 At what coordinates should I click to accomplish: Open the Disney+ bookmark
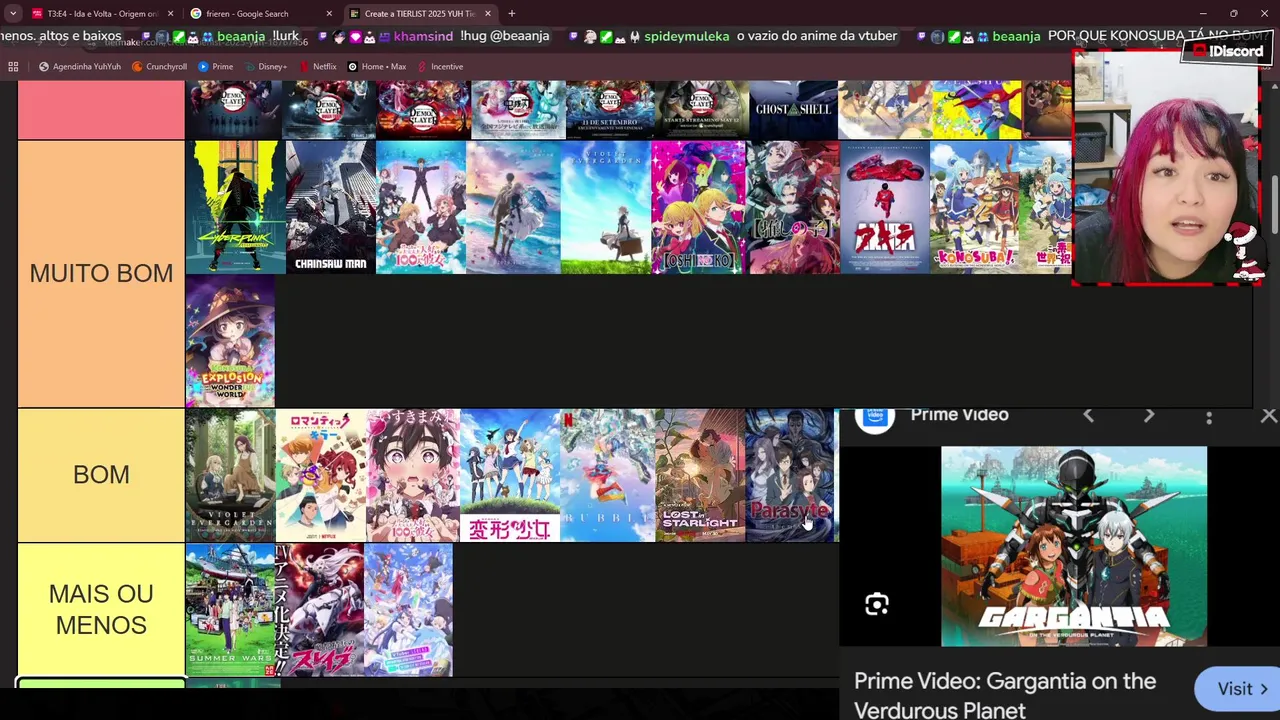[265, 67]
